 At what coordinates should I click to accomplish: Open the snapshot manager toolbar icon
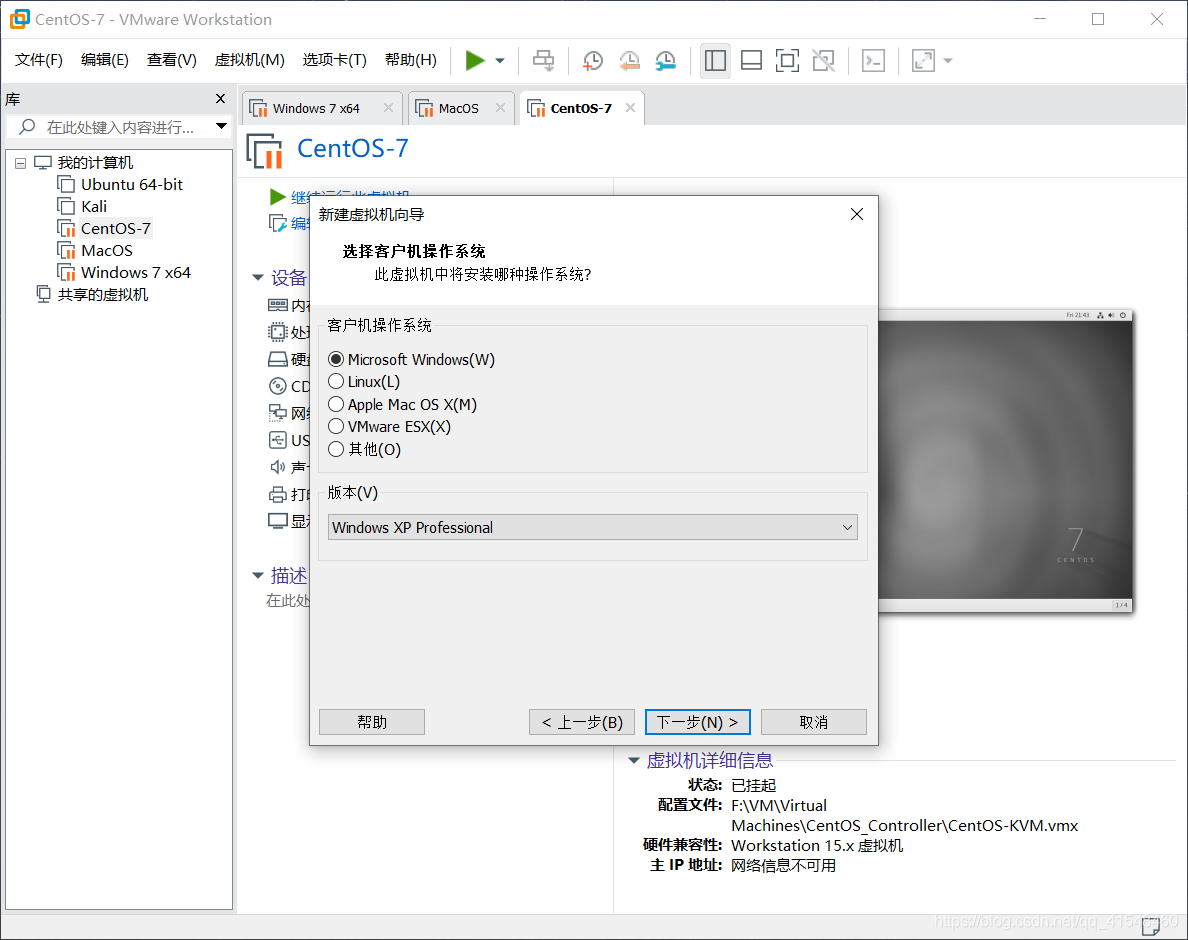coord(665,61)
